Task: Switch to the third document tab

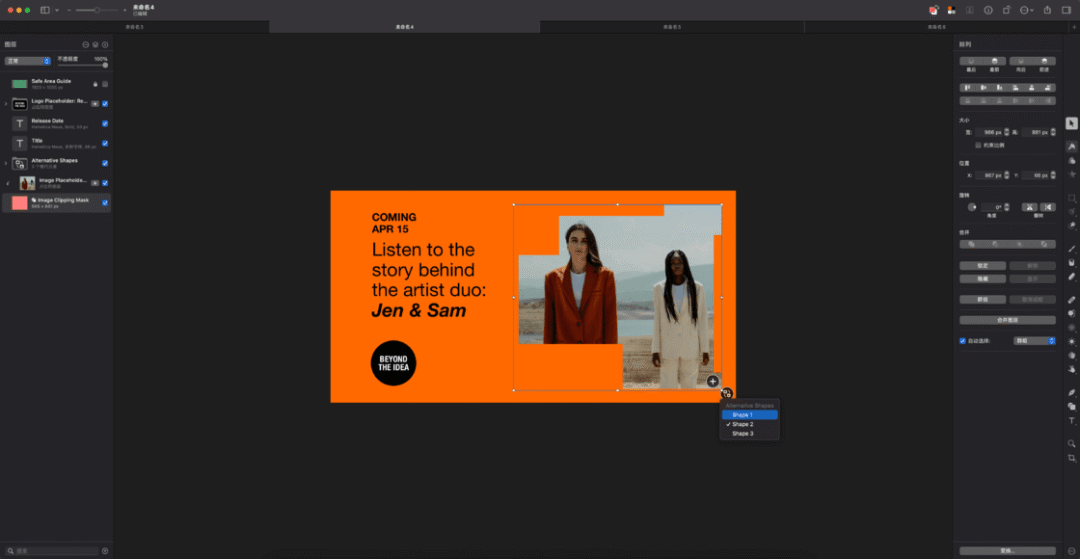Action: coord(672,27)
